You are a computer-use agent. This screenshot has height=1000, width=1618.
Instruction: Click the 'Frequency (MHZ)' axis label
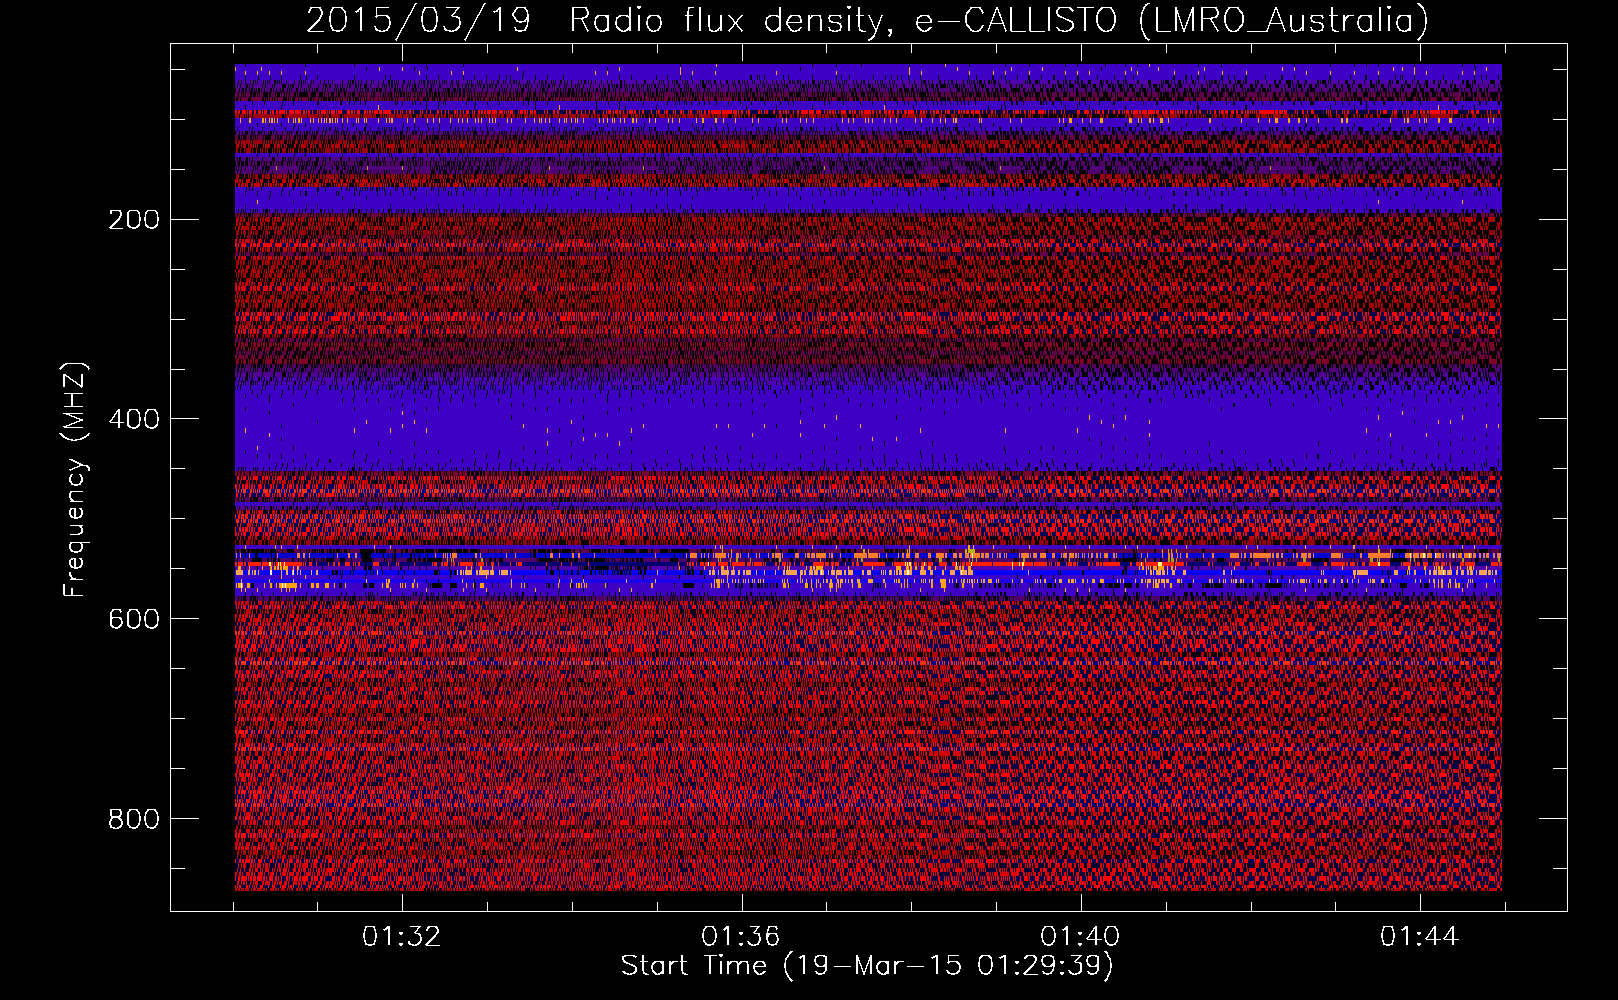point(74,480)
